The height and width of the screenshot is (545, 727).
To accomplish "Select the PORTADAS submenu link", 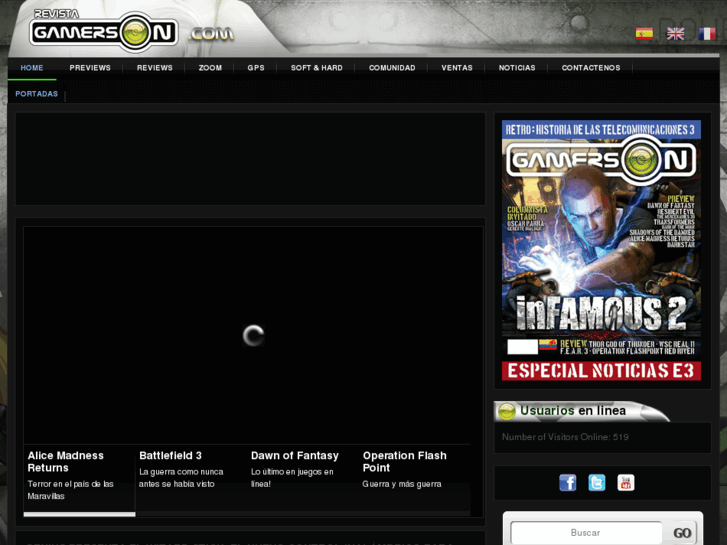I will point(37,94).
